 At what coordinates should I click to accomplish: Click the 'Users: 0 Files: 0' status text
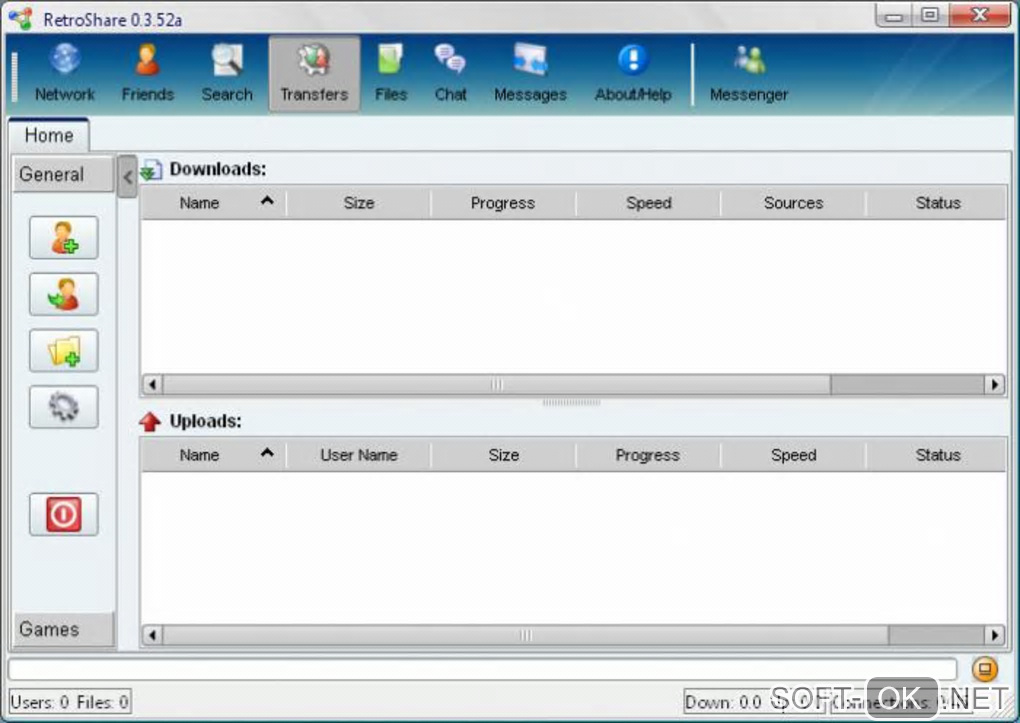pyautogui.click(x=70, y=702)
